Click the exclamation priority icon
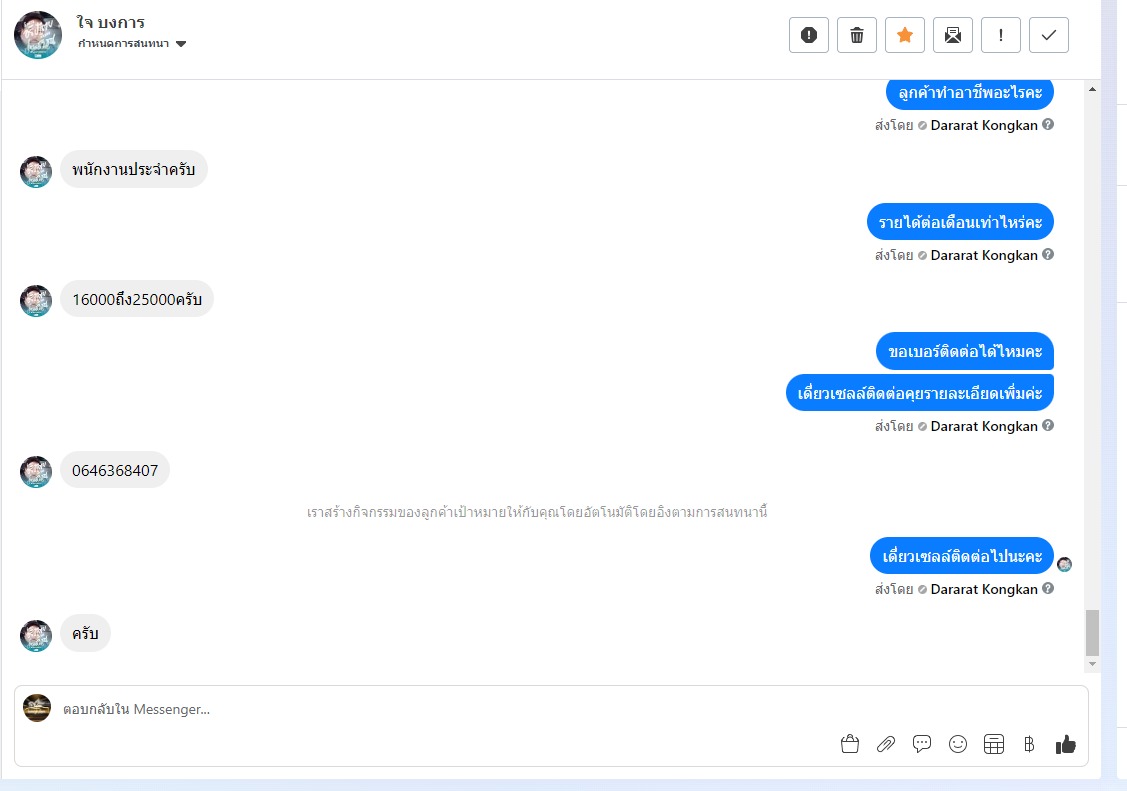The width and height of the screenshot is (1127, 791). (x=1000, y=34)
